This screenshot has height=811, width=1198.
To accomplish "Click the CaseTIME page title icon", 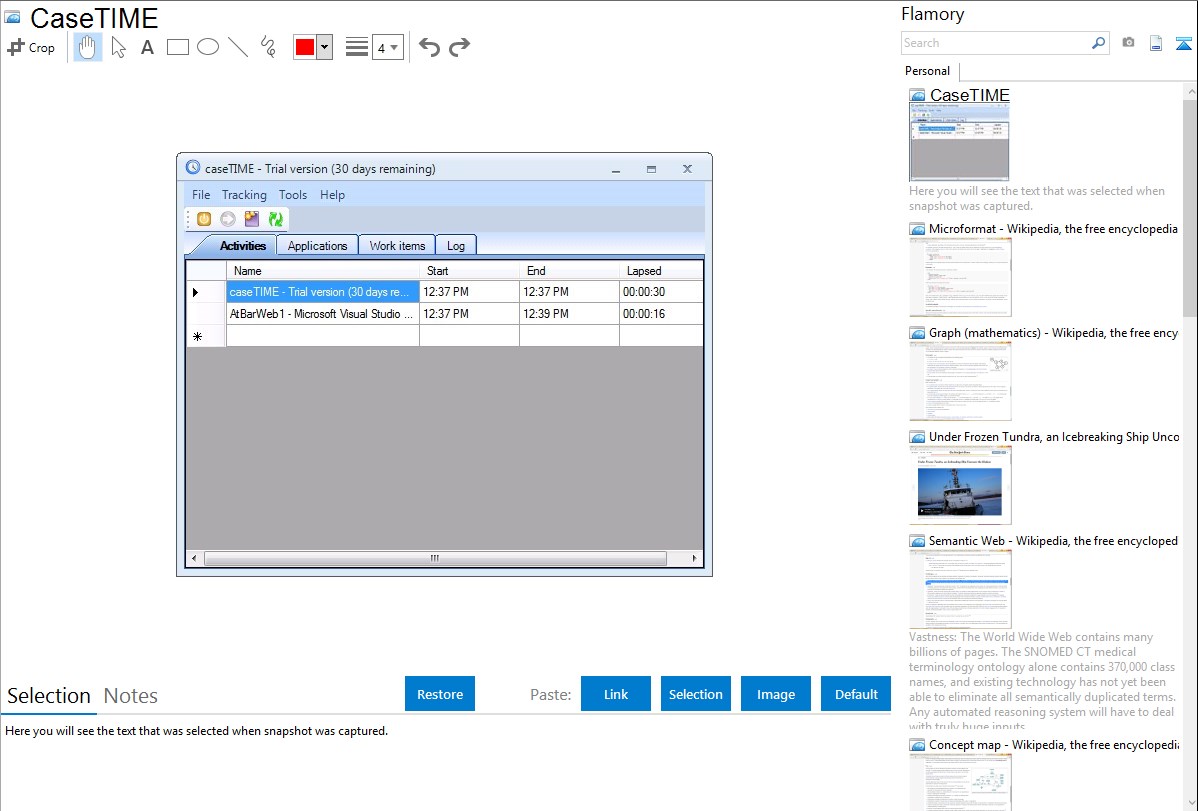I will coord(13,17).
